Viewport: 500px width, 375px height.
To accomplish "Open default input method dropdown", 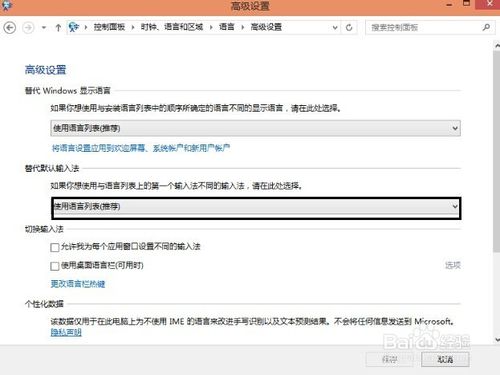I will coord(256,208).
